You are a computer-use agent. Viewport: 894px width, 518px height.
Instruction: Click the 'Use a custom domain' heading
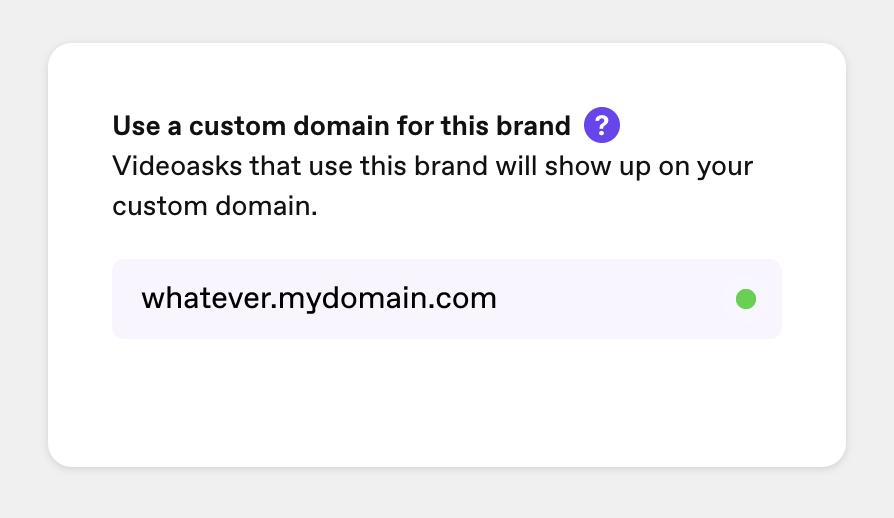pos(341,126)
